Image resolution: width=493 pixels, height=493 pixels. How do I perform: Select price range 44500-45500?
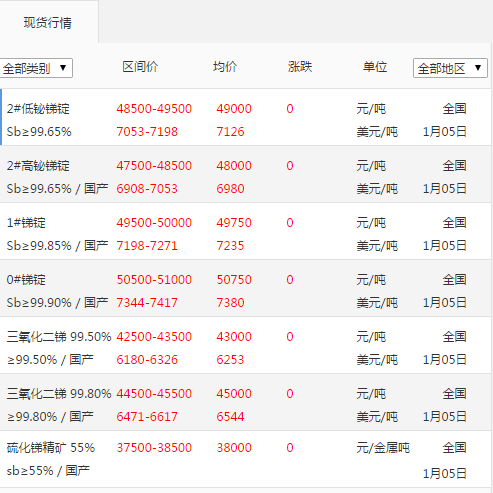154,394
